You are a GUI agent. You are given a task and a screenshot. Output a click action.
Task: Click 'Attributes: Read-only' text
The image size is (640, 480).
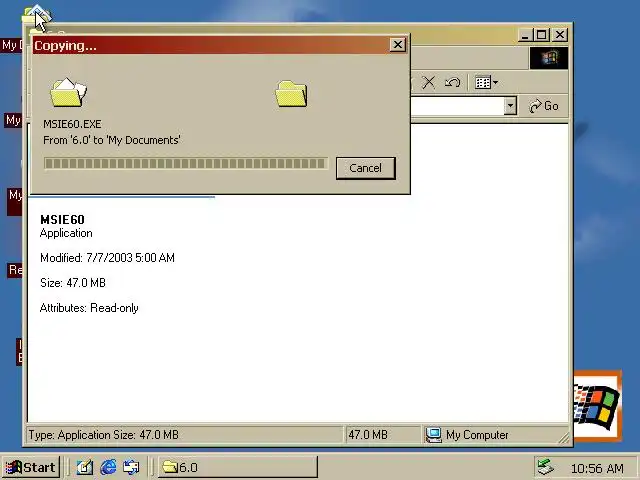pos(89,308)
